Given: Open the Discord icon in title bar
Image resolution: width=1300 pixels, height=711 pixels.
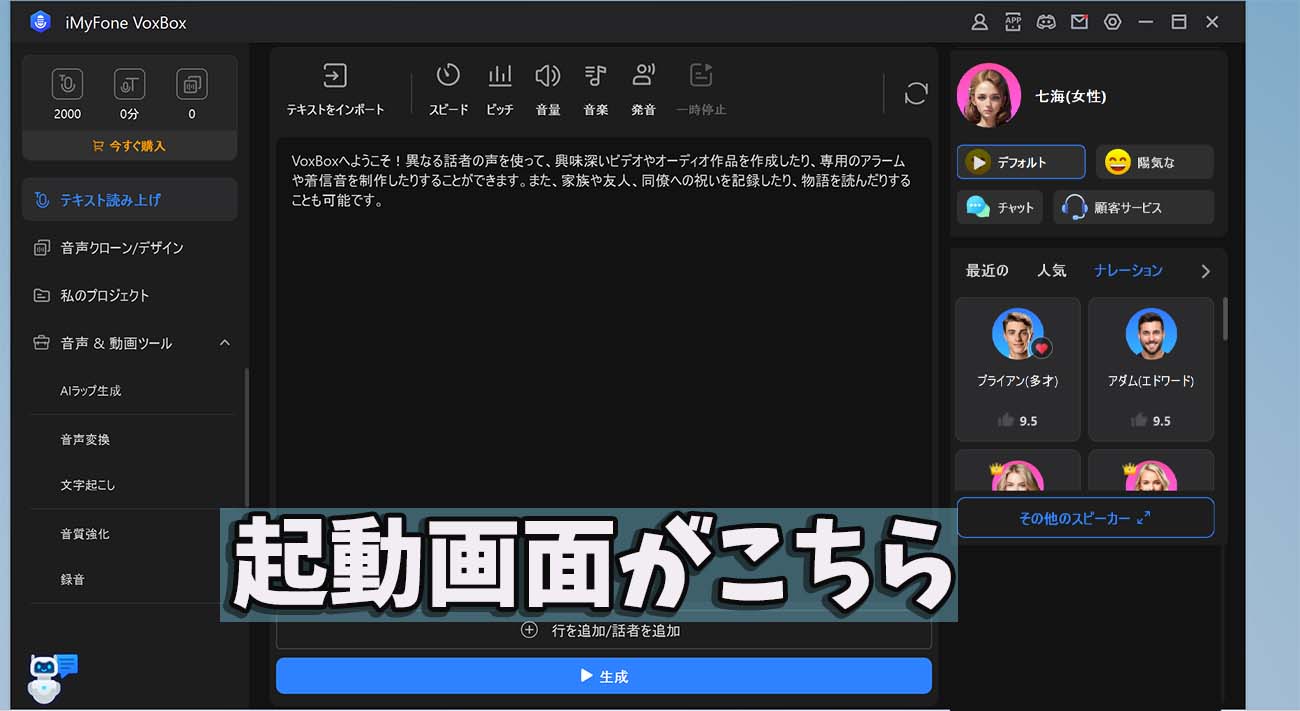Looking at the screenshot, I should (x=1046, y=22).
